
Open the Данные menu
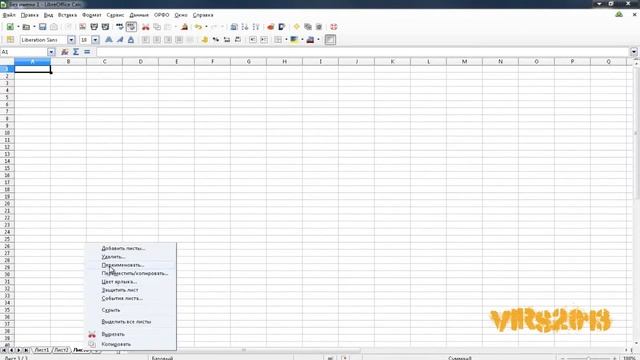[x=139, y=15]
